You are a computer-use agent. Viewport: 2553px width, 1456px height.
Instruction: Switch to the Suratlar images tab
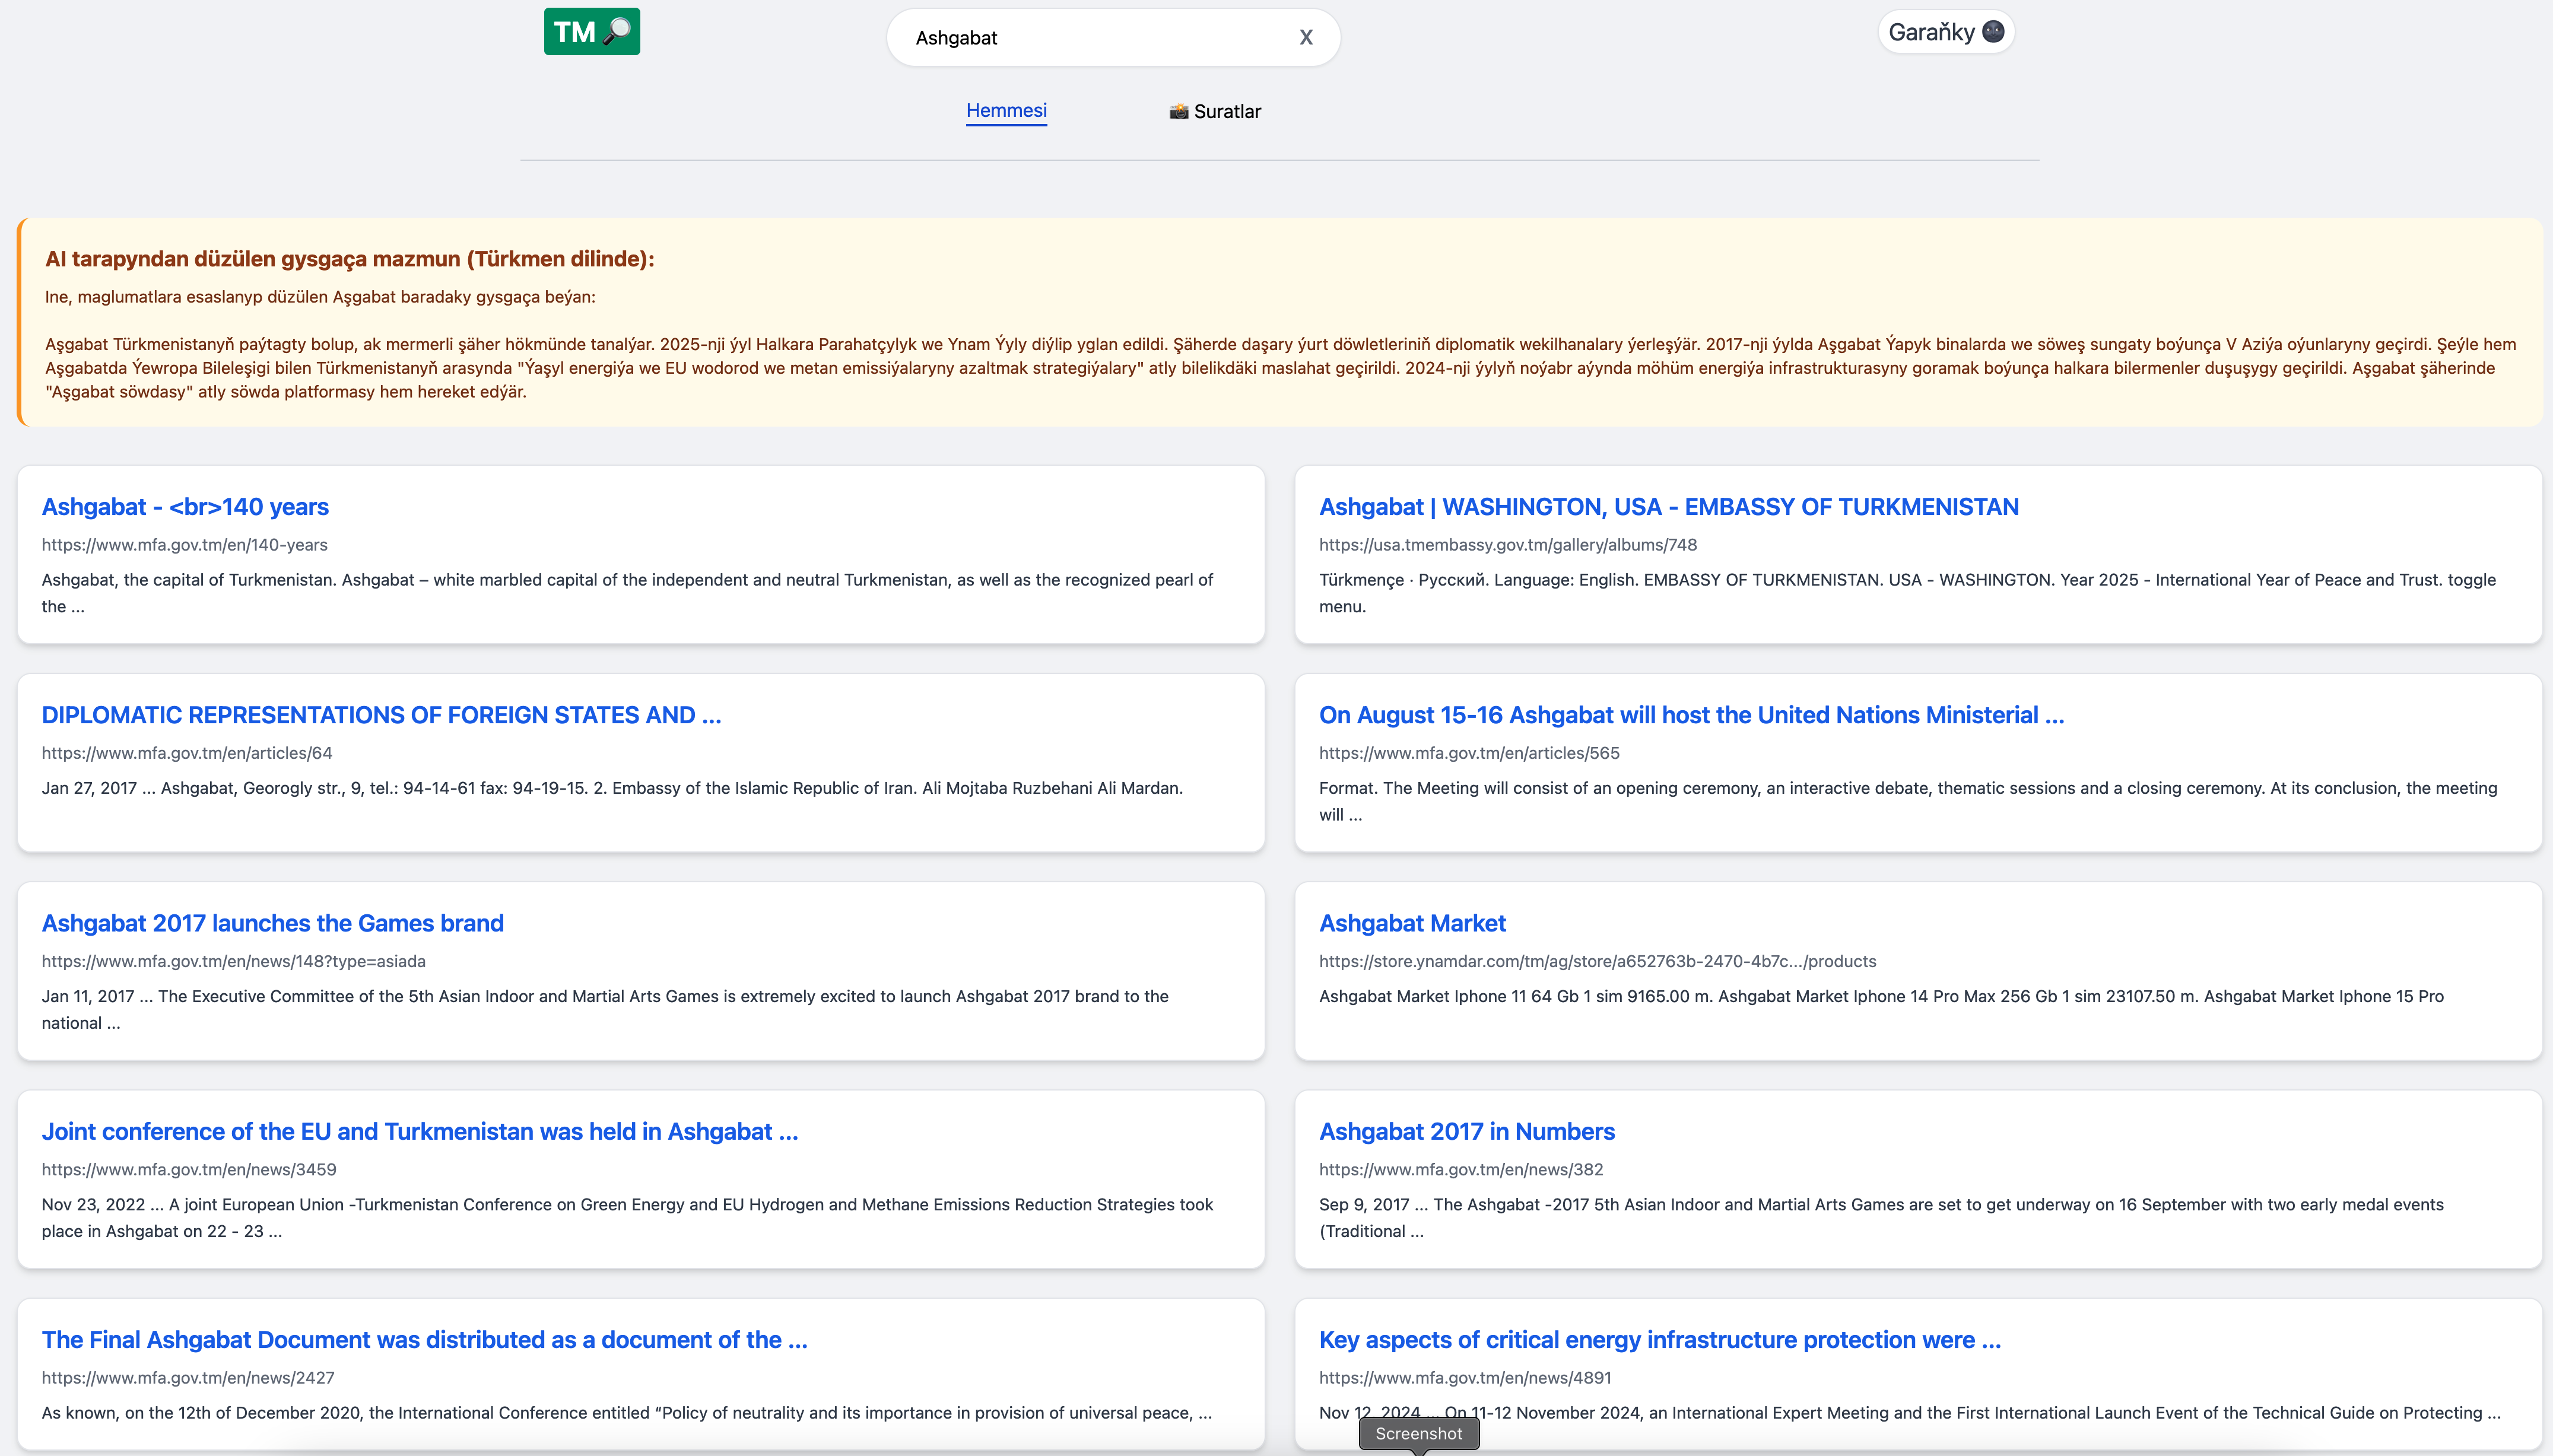pos(1215,111)
